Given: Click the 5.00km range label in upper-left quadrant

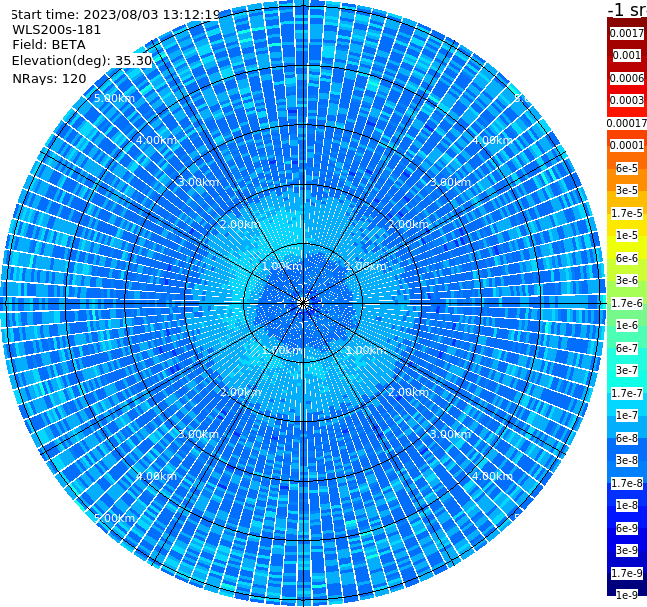Looking at the screenshot, I should tap(114, 98).
